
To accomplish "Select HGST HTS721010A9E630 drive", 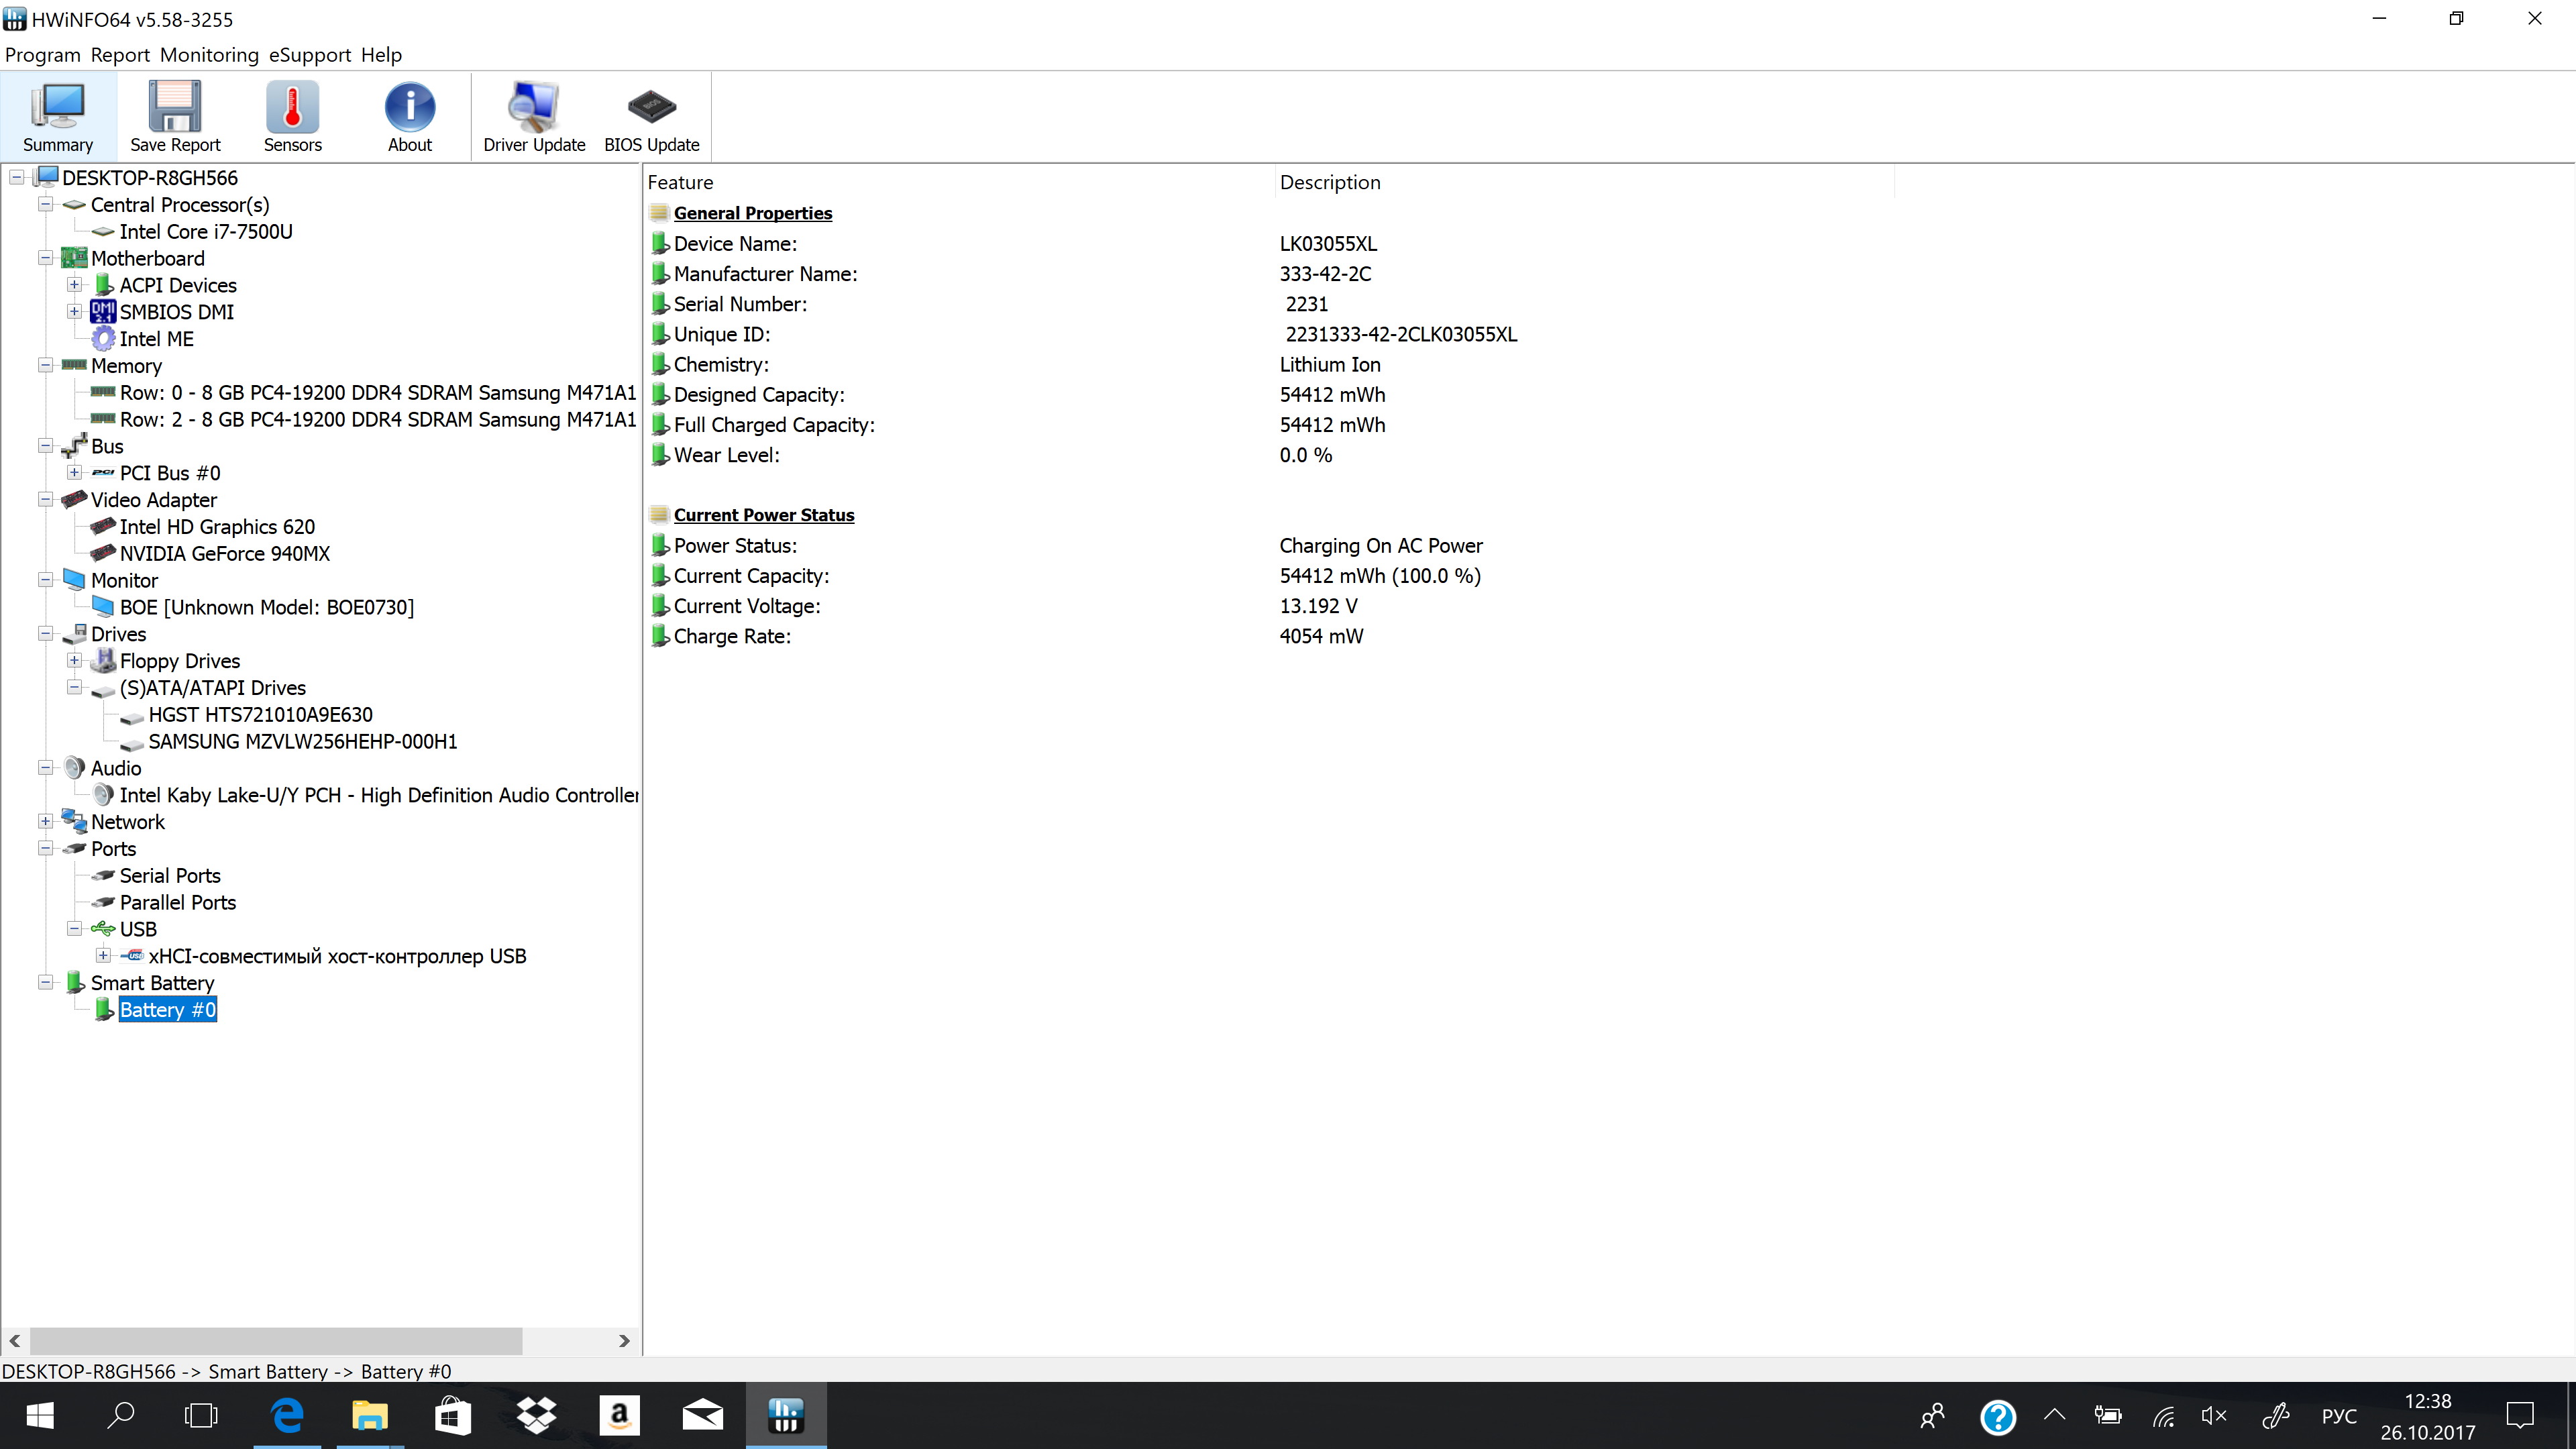I will [260, 715].
